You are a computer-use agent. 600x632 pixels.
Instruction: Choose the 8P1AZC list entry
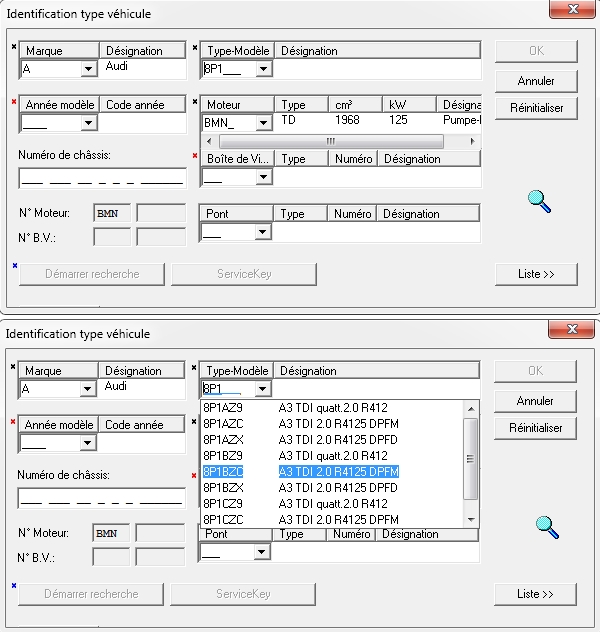pos(331,423)
